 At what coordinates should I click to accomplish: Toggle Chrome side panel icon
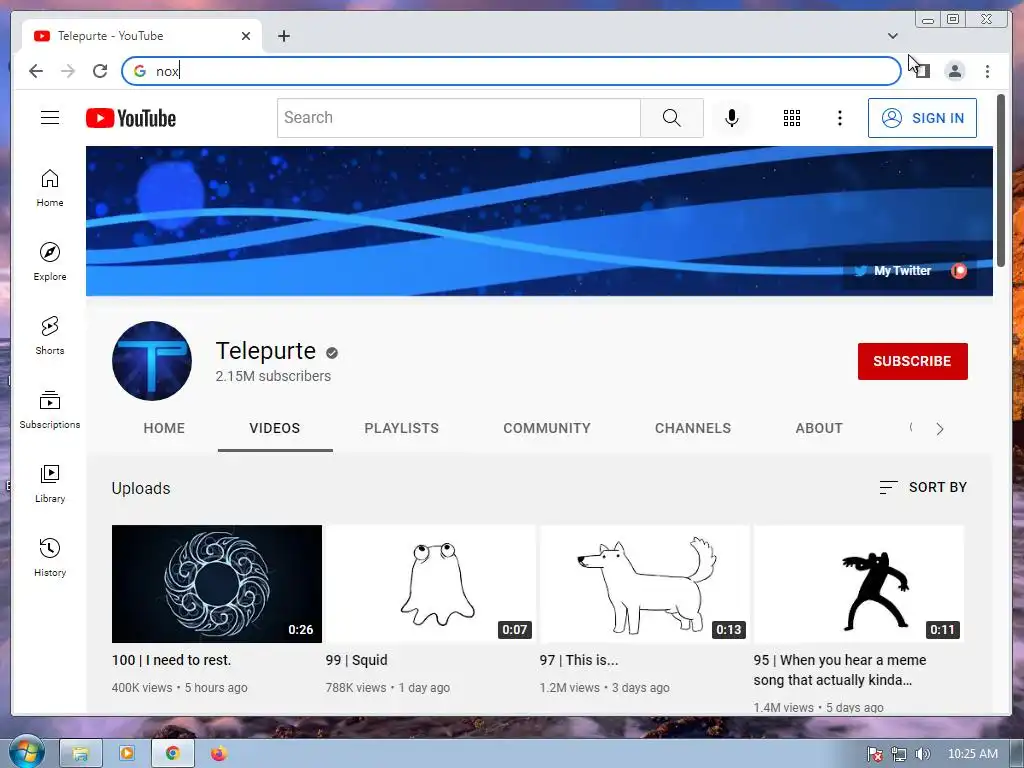pos(922,71)
